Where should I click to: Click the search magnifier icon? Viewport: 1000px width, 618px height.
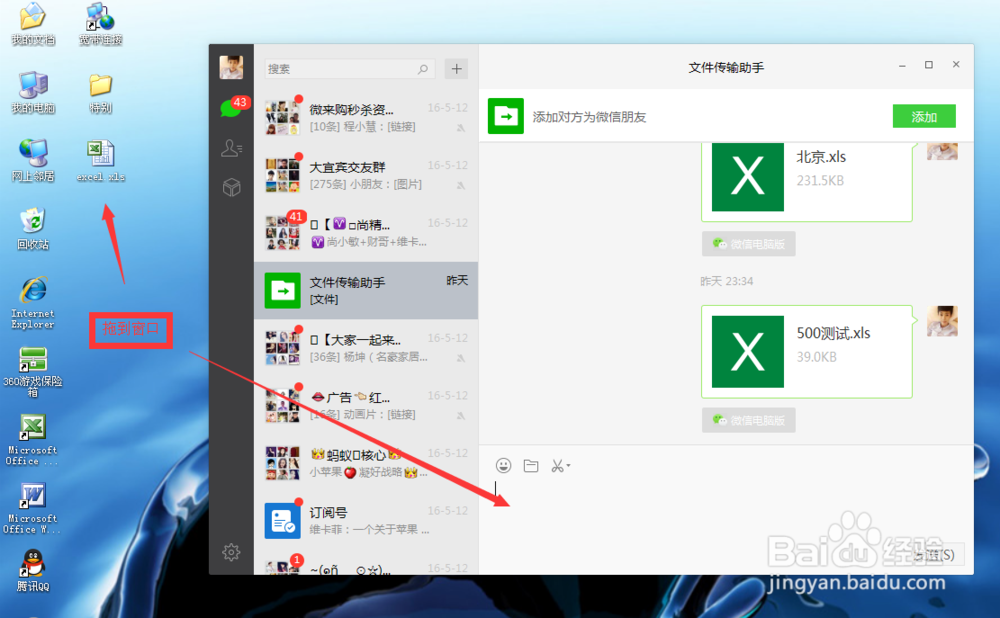pos(423,69)
